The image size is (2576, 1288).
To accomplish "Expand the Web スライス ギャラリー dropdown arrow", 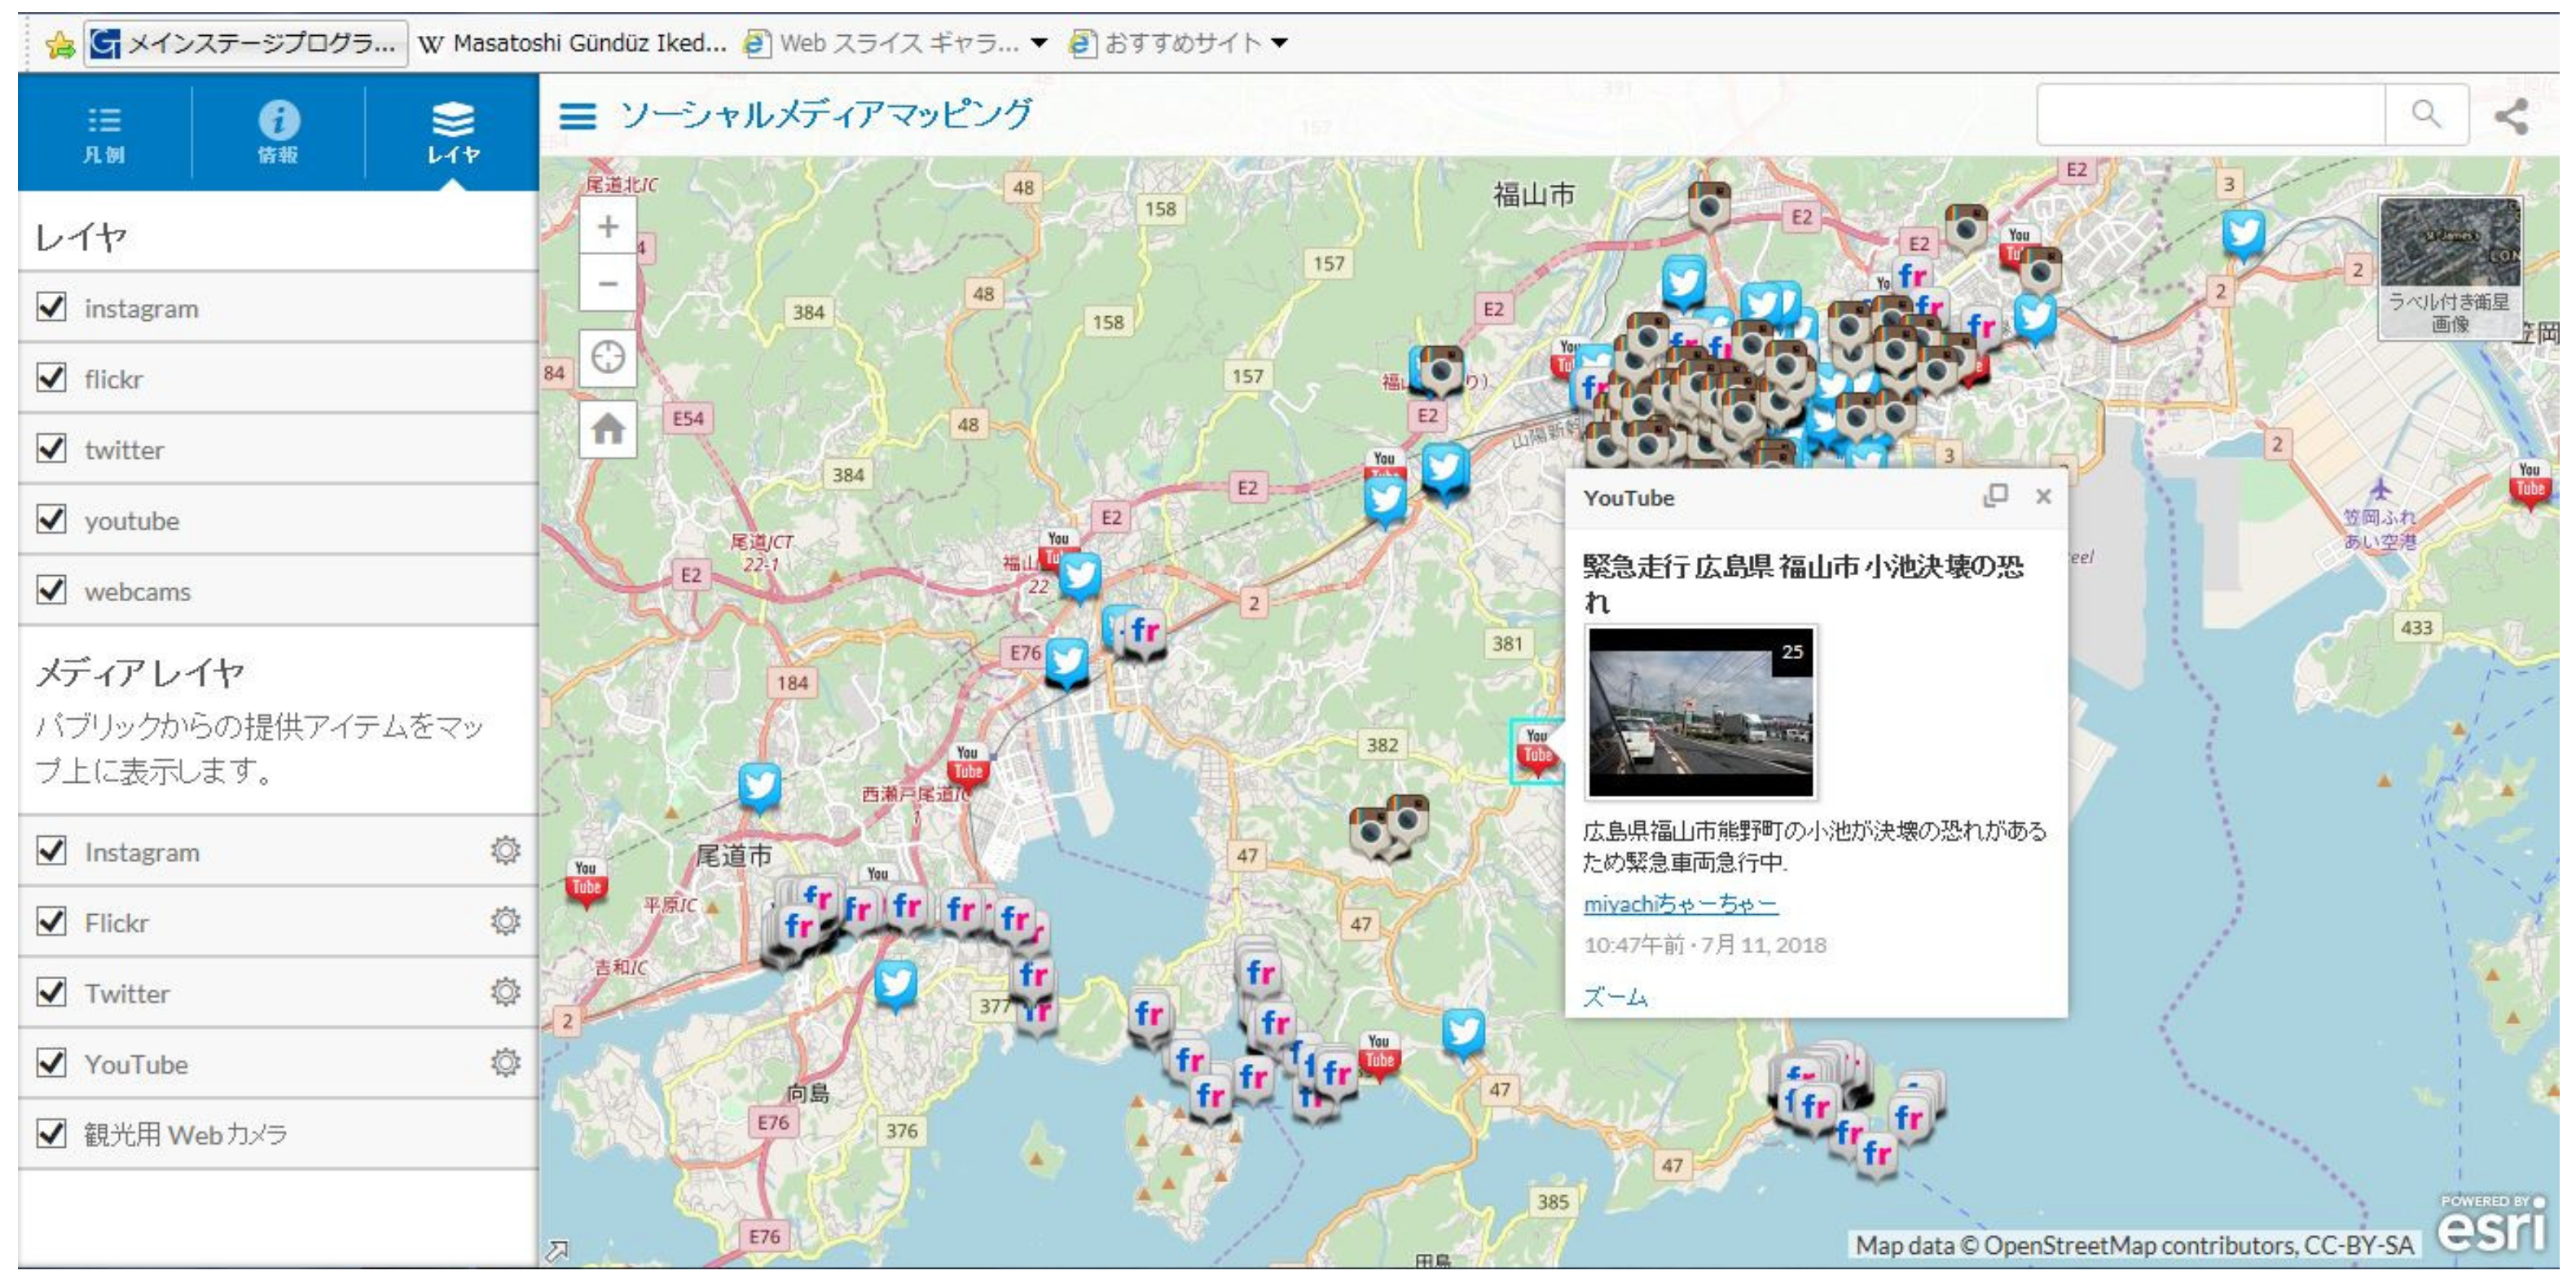I will 1039,43.
